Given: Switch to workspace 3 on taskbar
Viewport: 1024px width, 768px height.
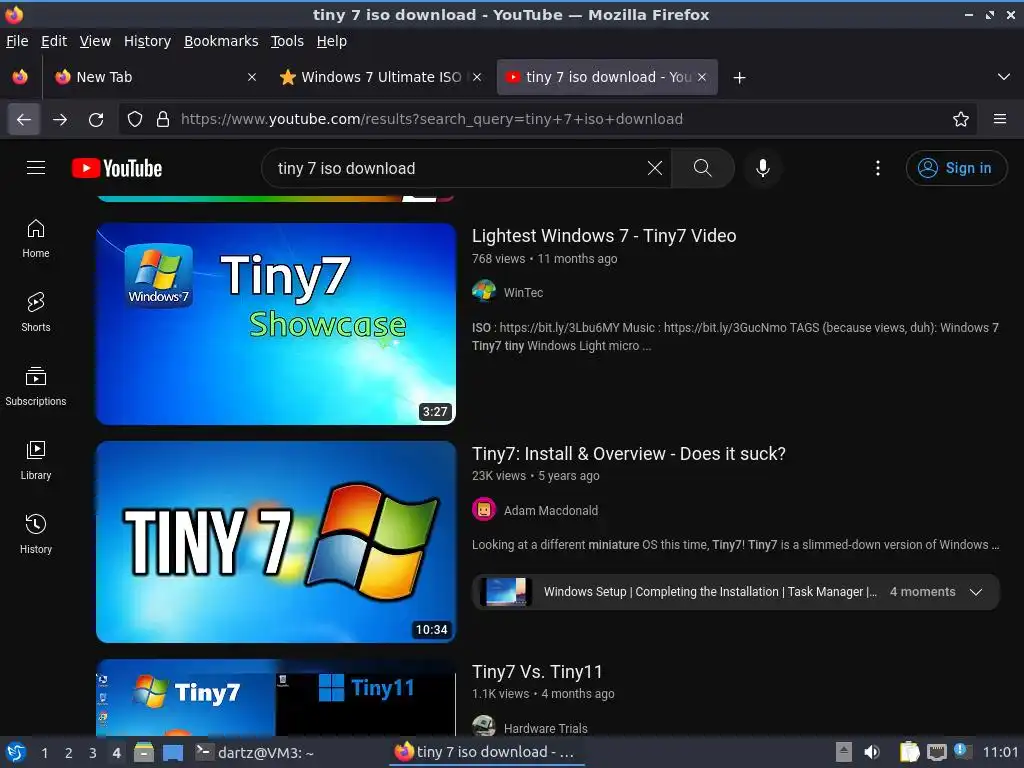Looking at the screenshot, I should click(x=93, y=753).
